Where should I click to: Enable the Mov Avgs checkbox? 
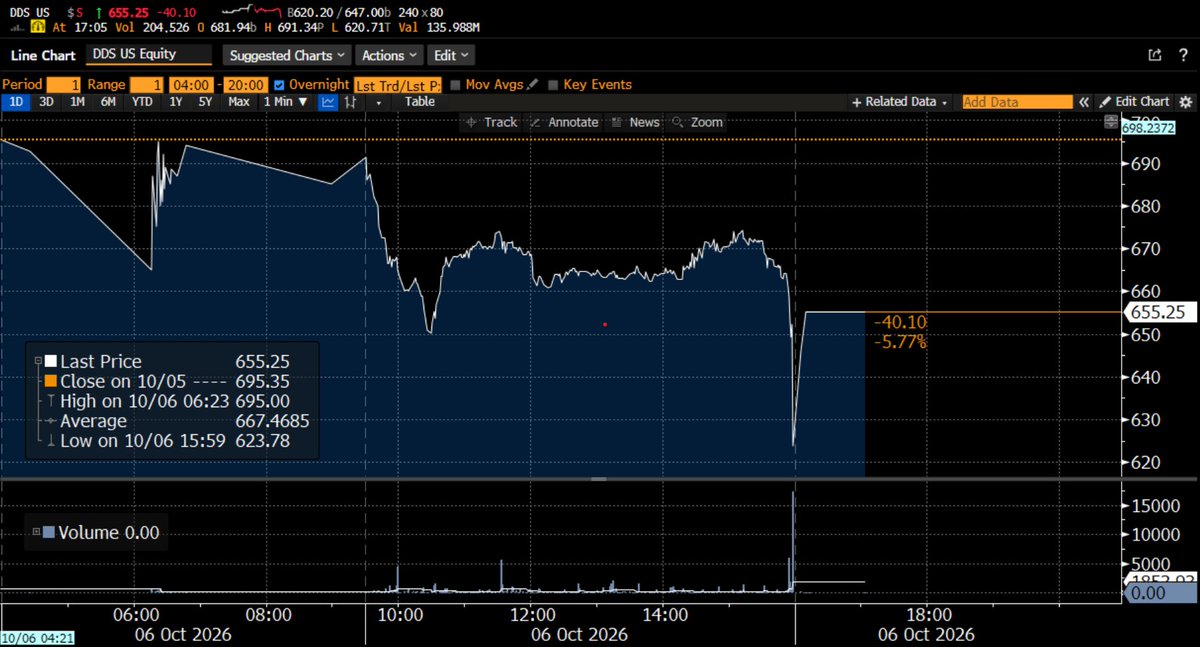(x=456, y=85)
